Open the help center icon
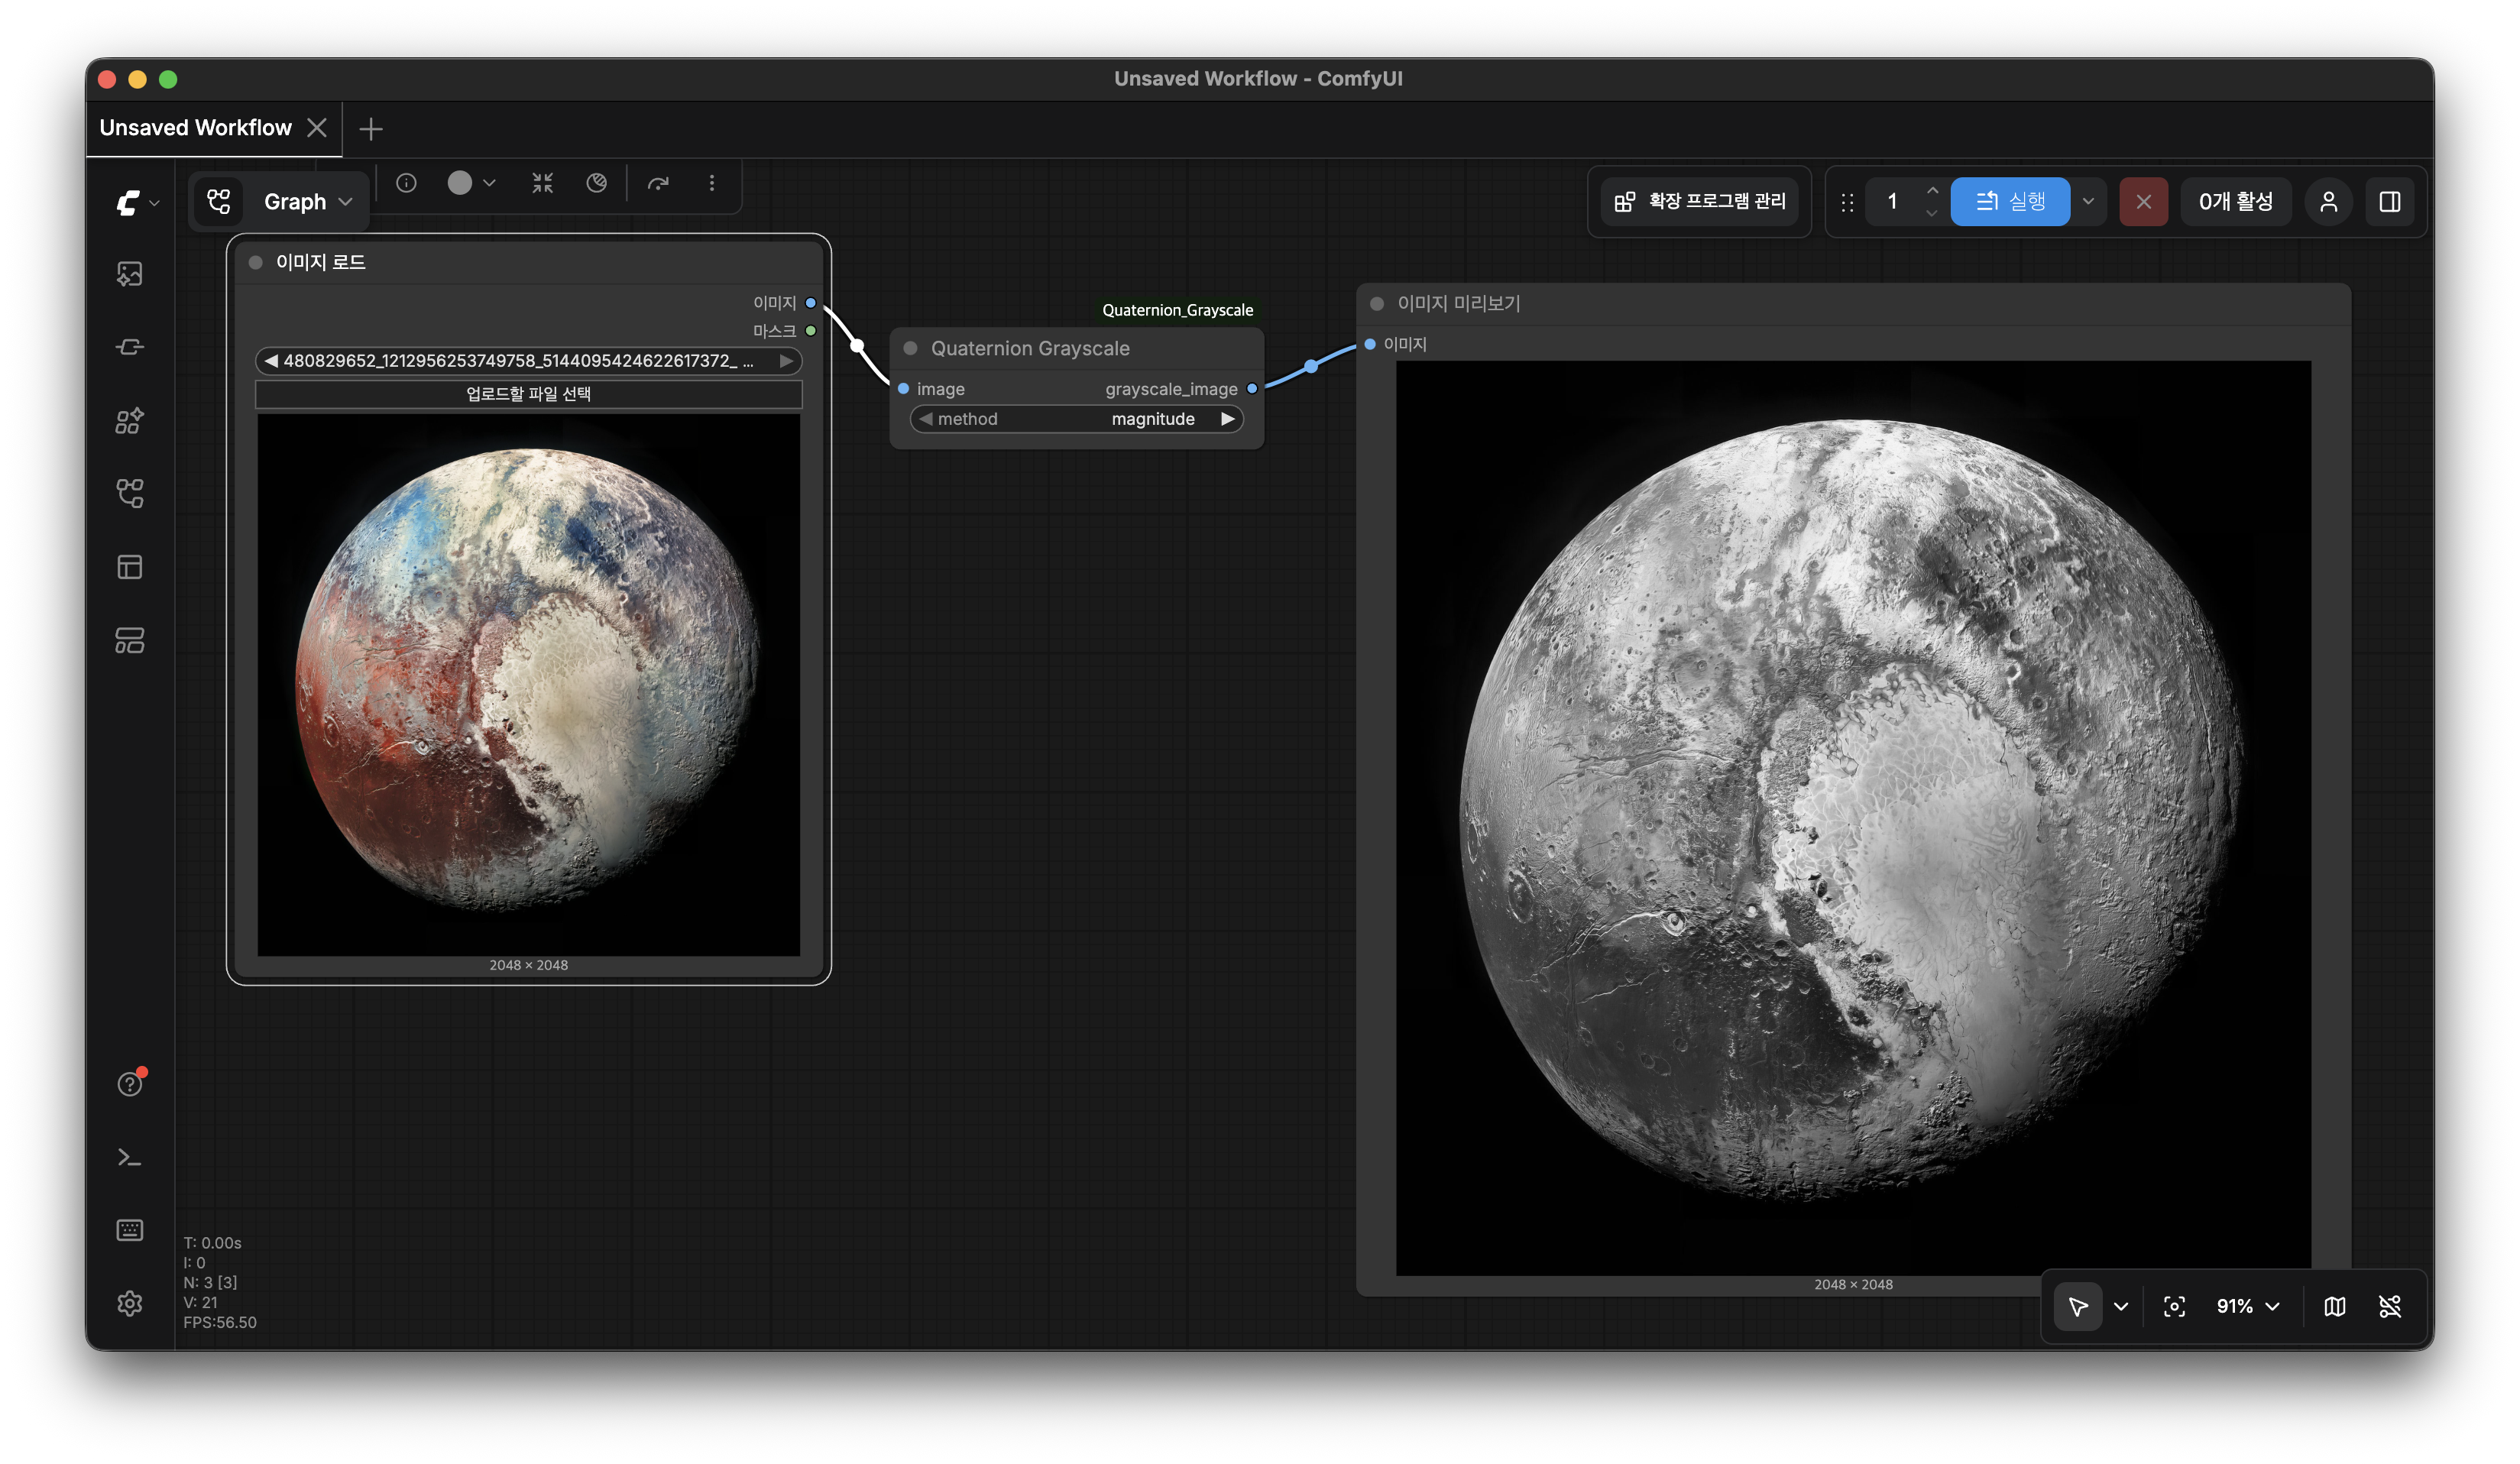 (x=130, y=1084)
